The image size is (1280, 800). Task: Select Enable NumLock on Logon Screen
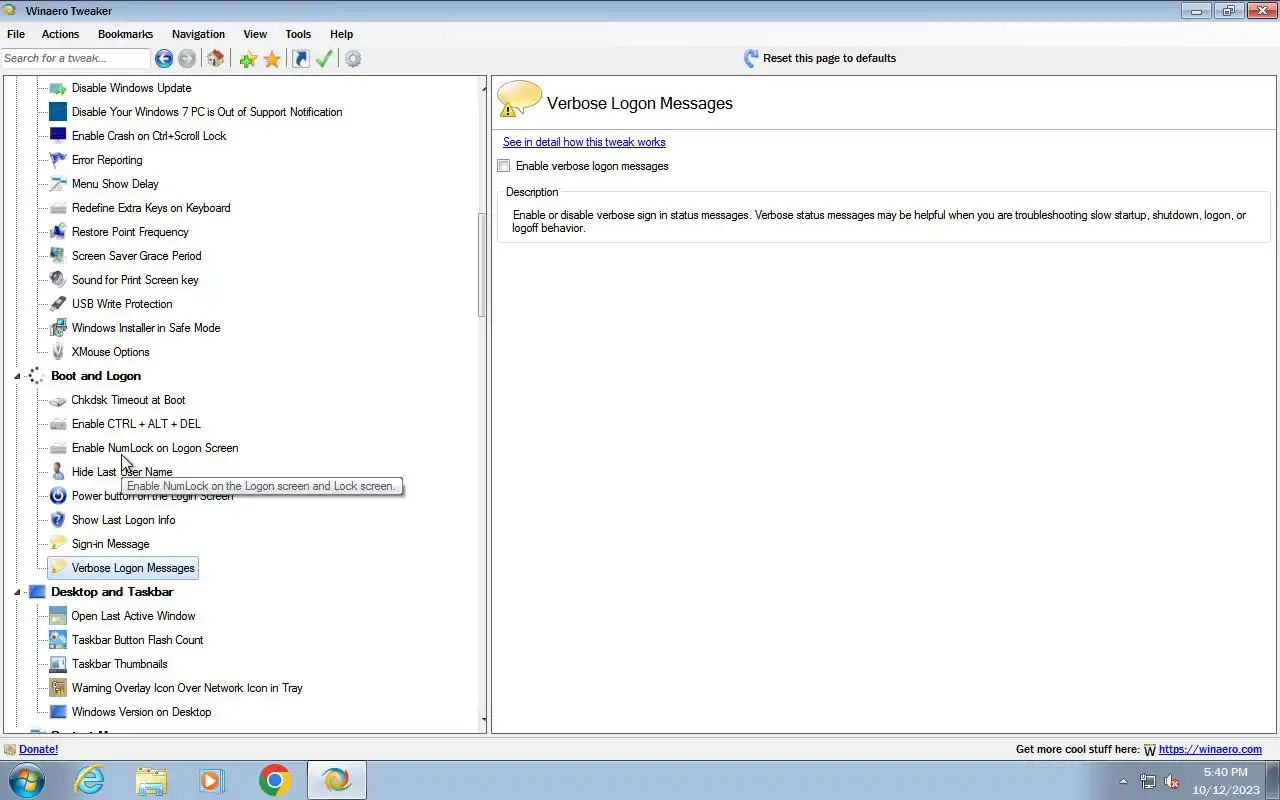[155, 448]
